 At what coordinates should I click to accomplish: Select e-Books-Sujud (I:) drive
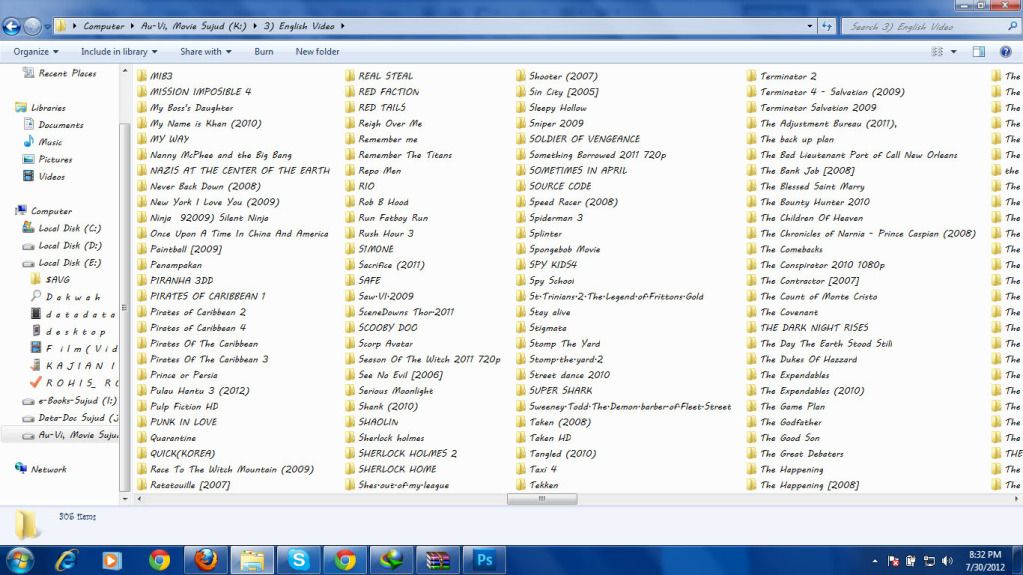pos(77,401)
